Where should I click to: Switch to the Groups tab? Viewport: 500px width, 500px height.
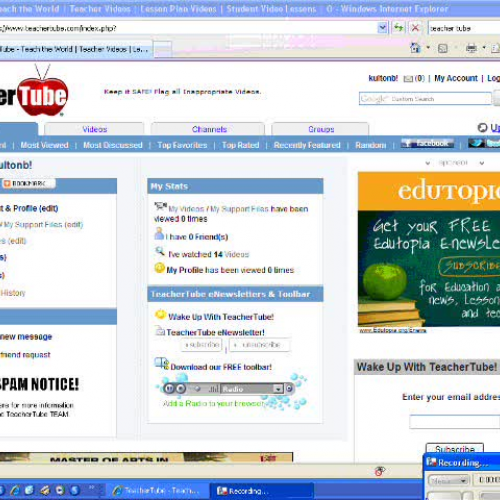[x=321, y=129]
